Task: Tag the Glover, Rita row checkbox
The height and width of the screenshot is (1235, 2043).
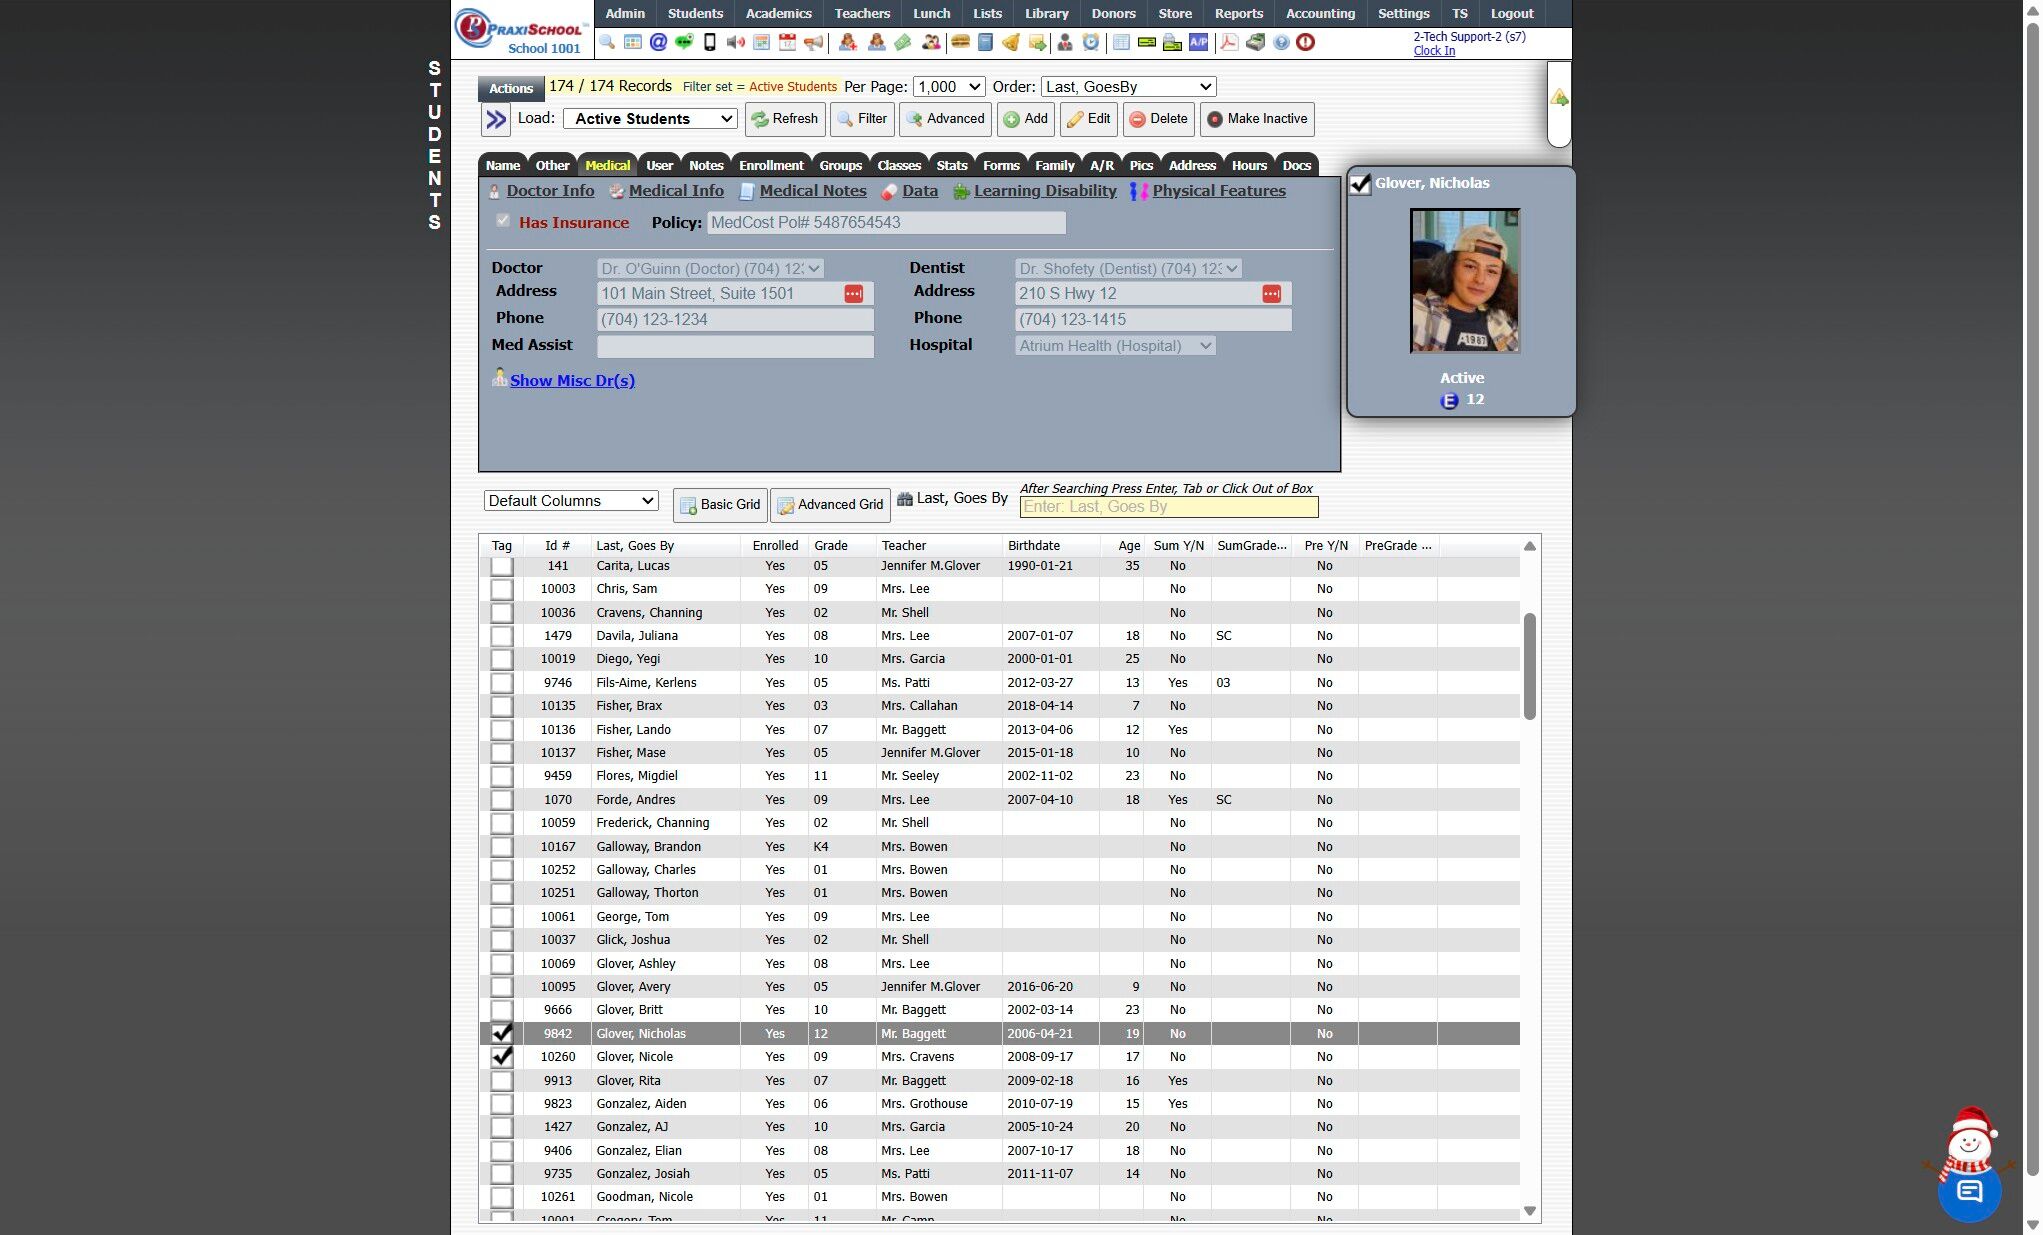Action: (x=502, y=1081)
